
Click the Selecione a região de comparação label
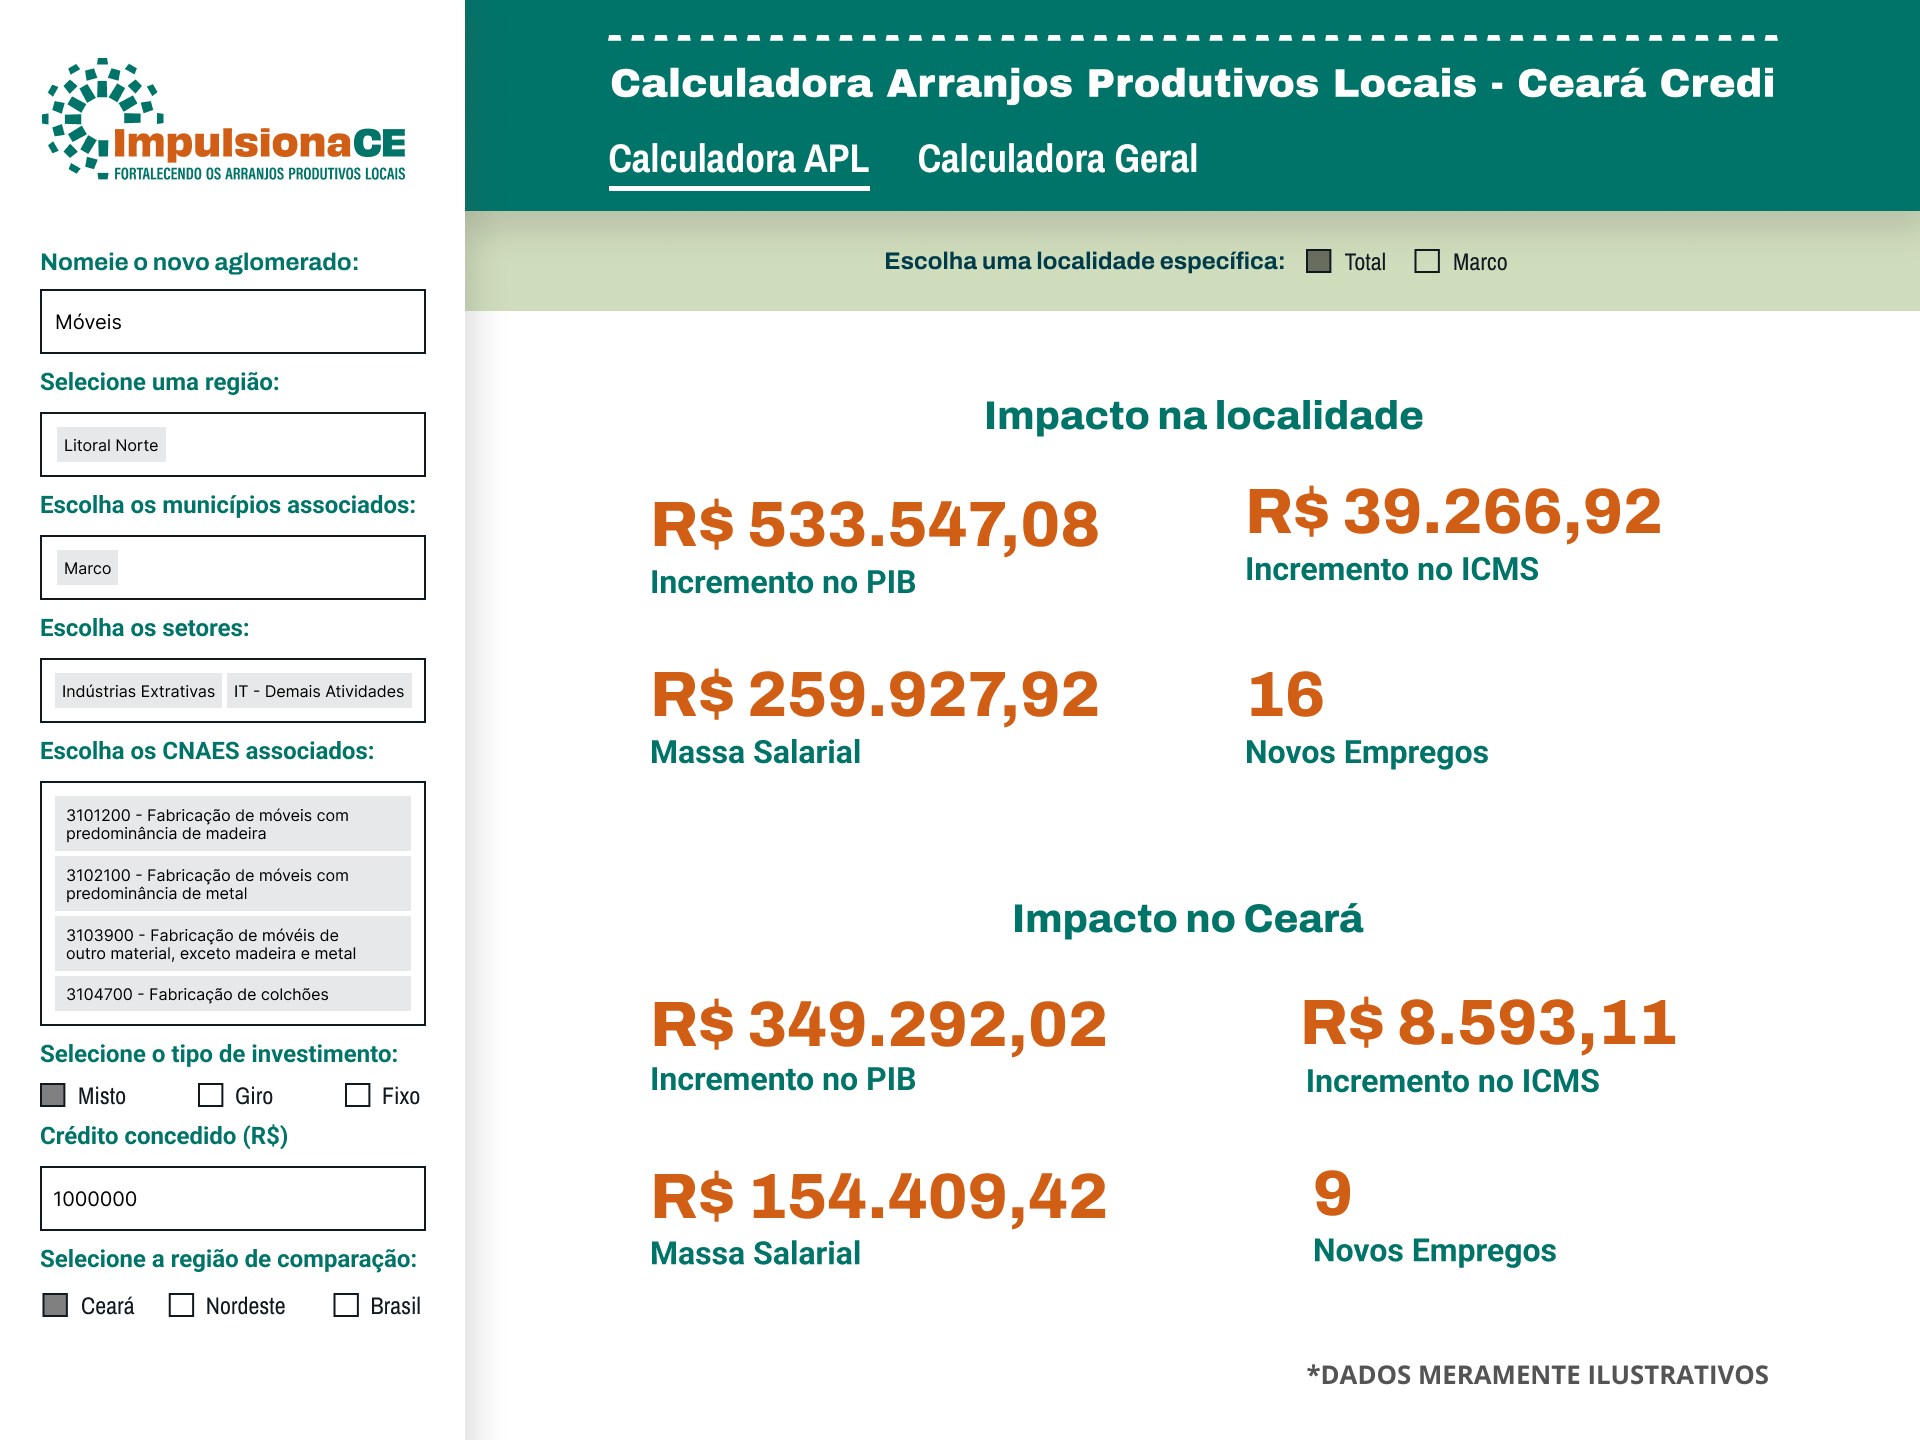coord(228,1259)
